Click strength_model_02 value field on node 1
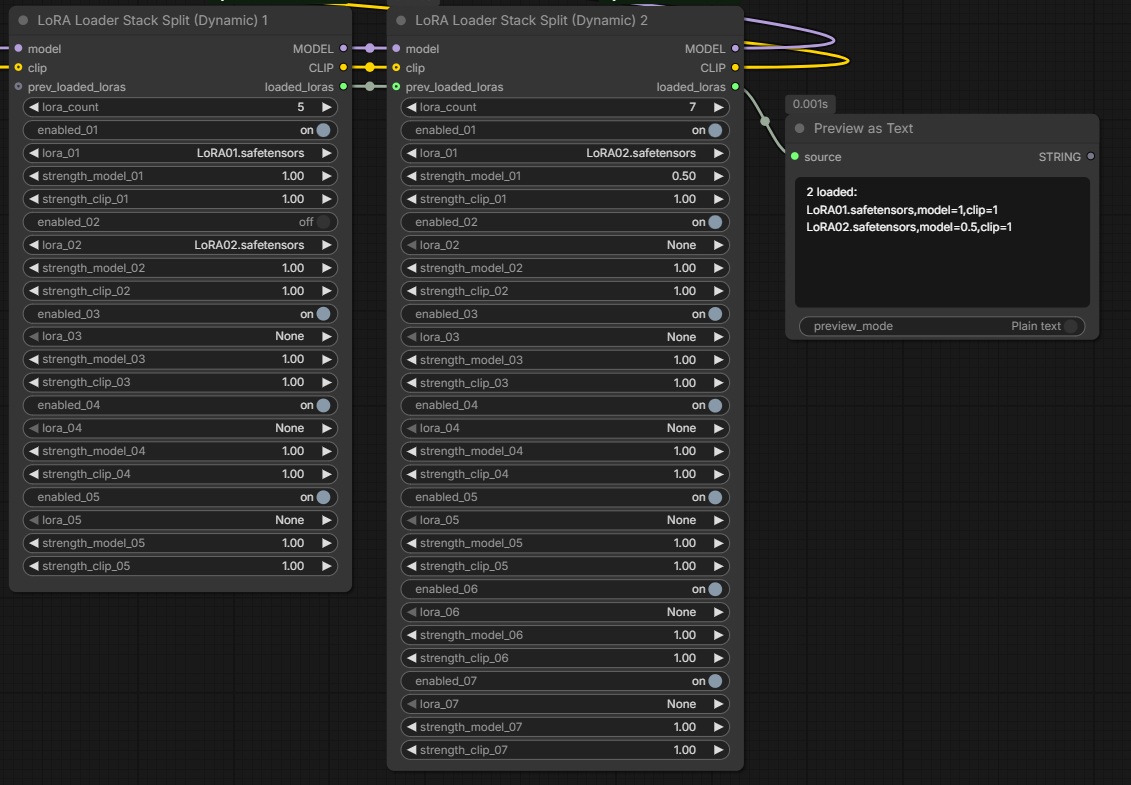 coord(180,268)
